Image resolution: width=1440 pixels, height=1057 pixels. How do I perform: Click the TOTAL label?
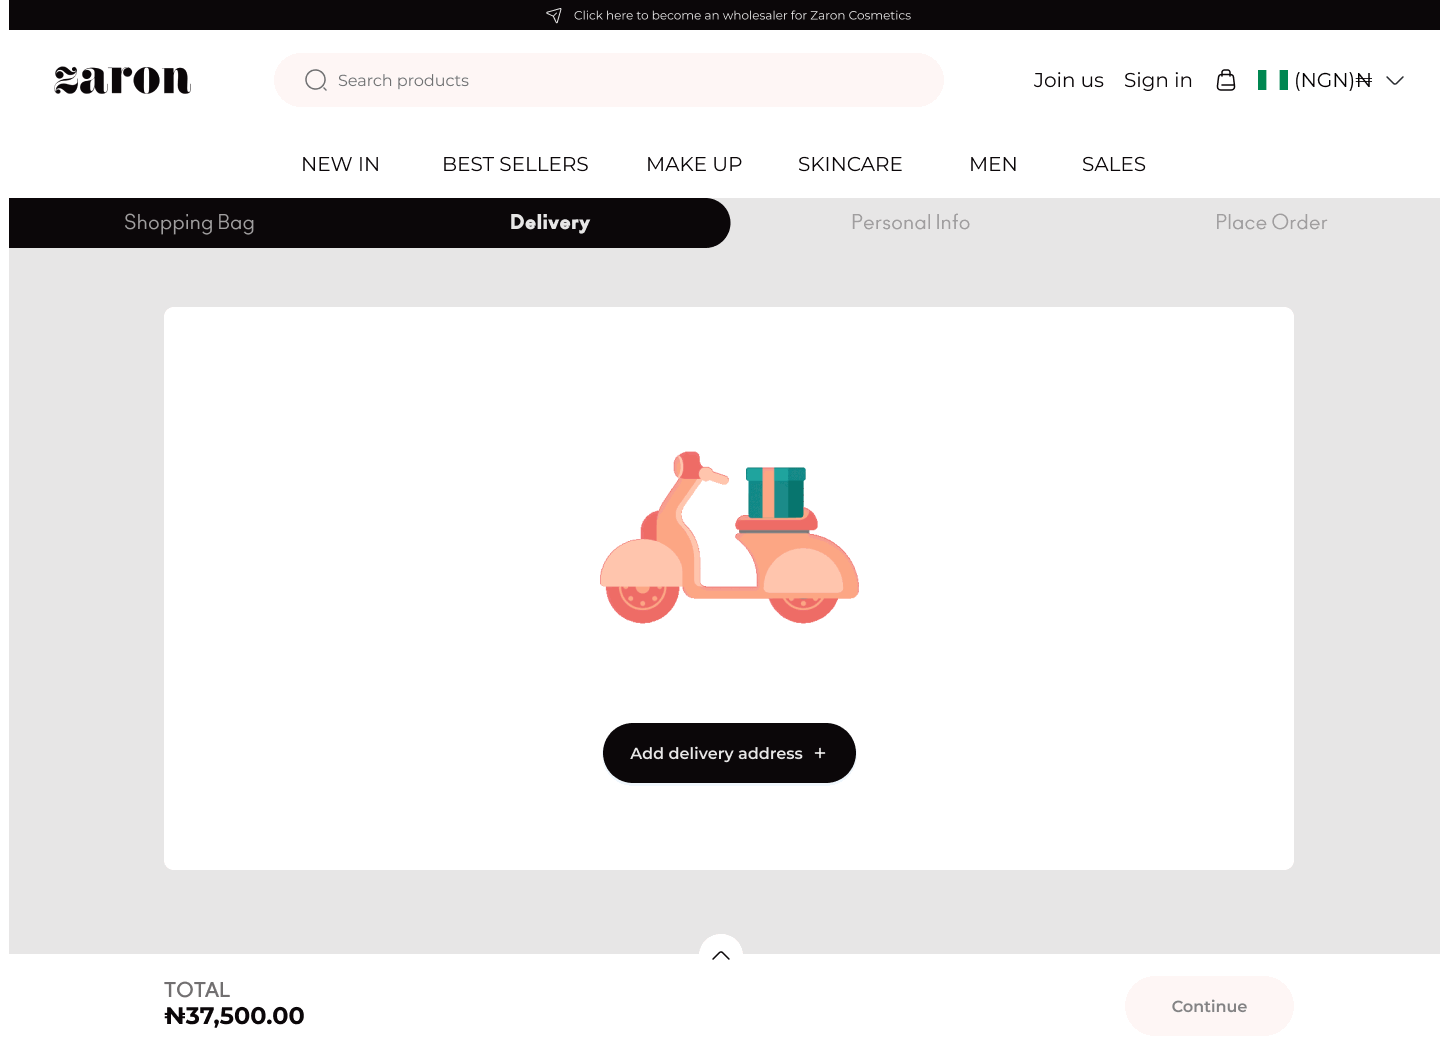(x=197, y=989)
